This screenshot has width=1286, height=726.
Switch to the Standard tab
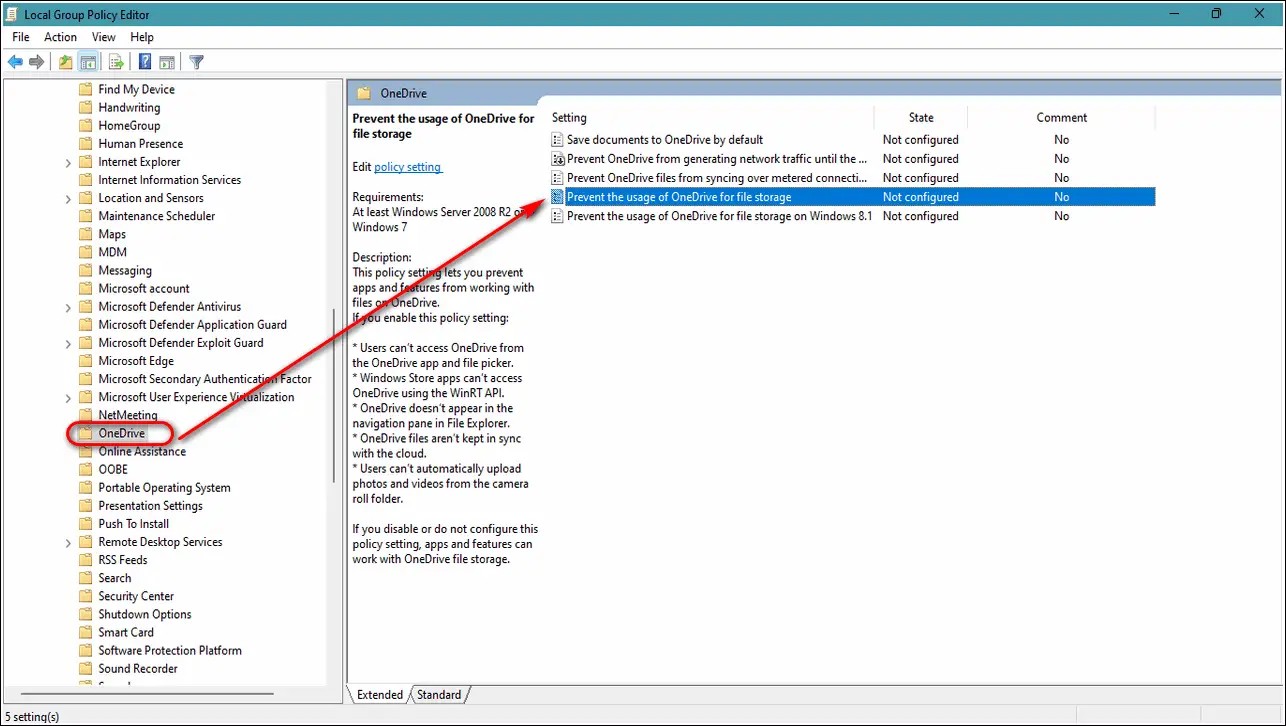(439, 695)
